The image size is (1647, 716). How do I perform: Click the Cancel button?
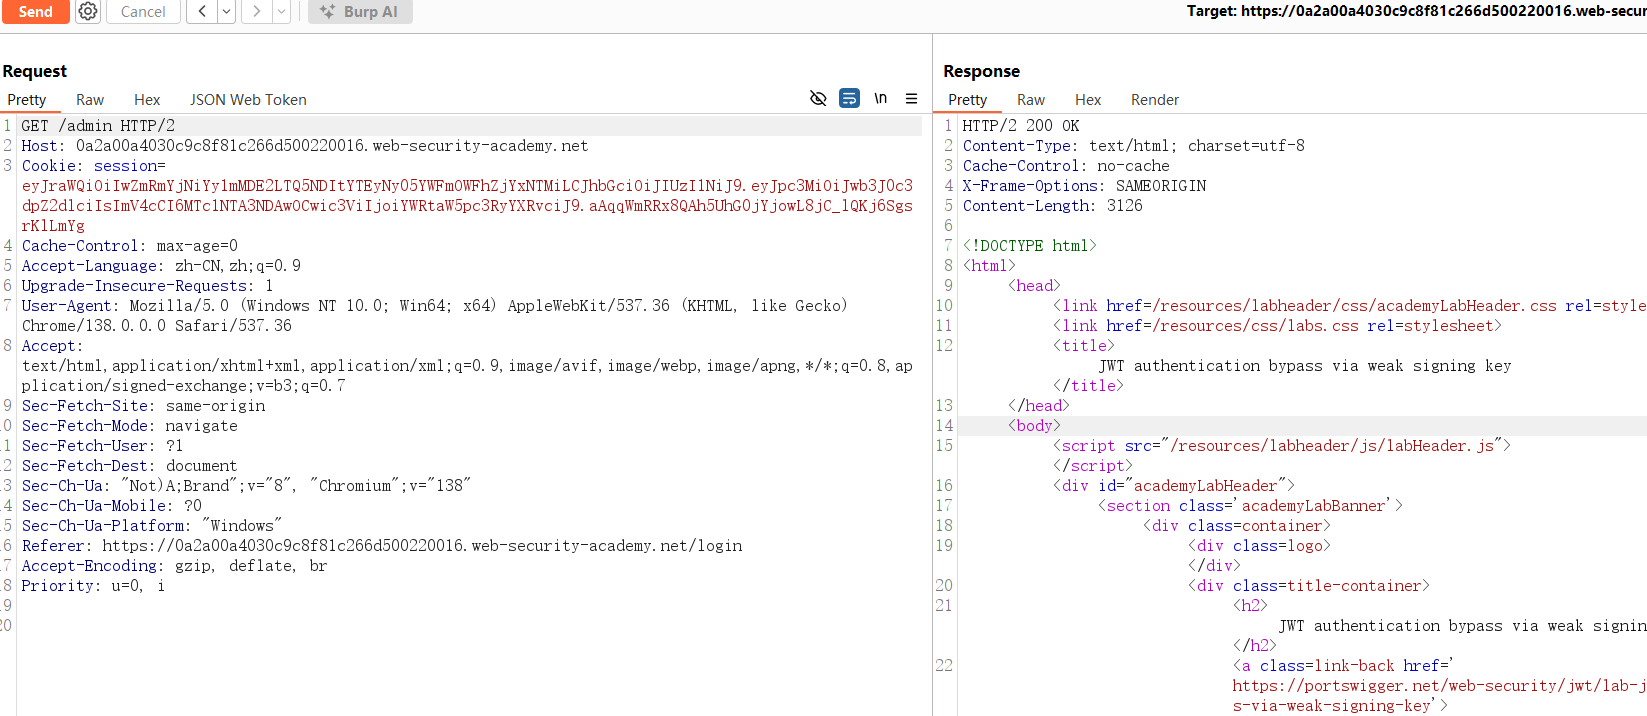click(143, 11)
